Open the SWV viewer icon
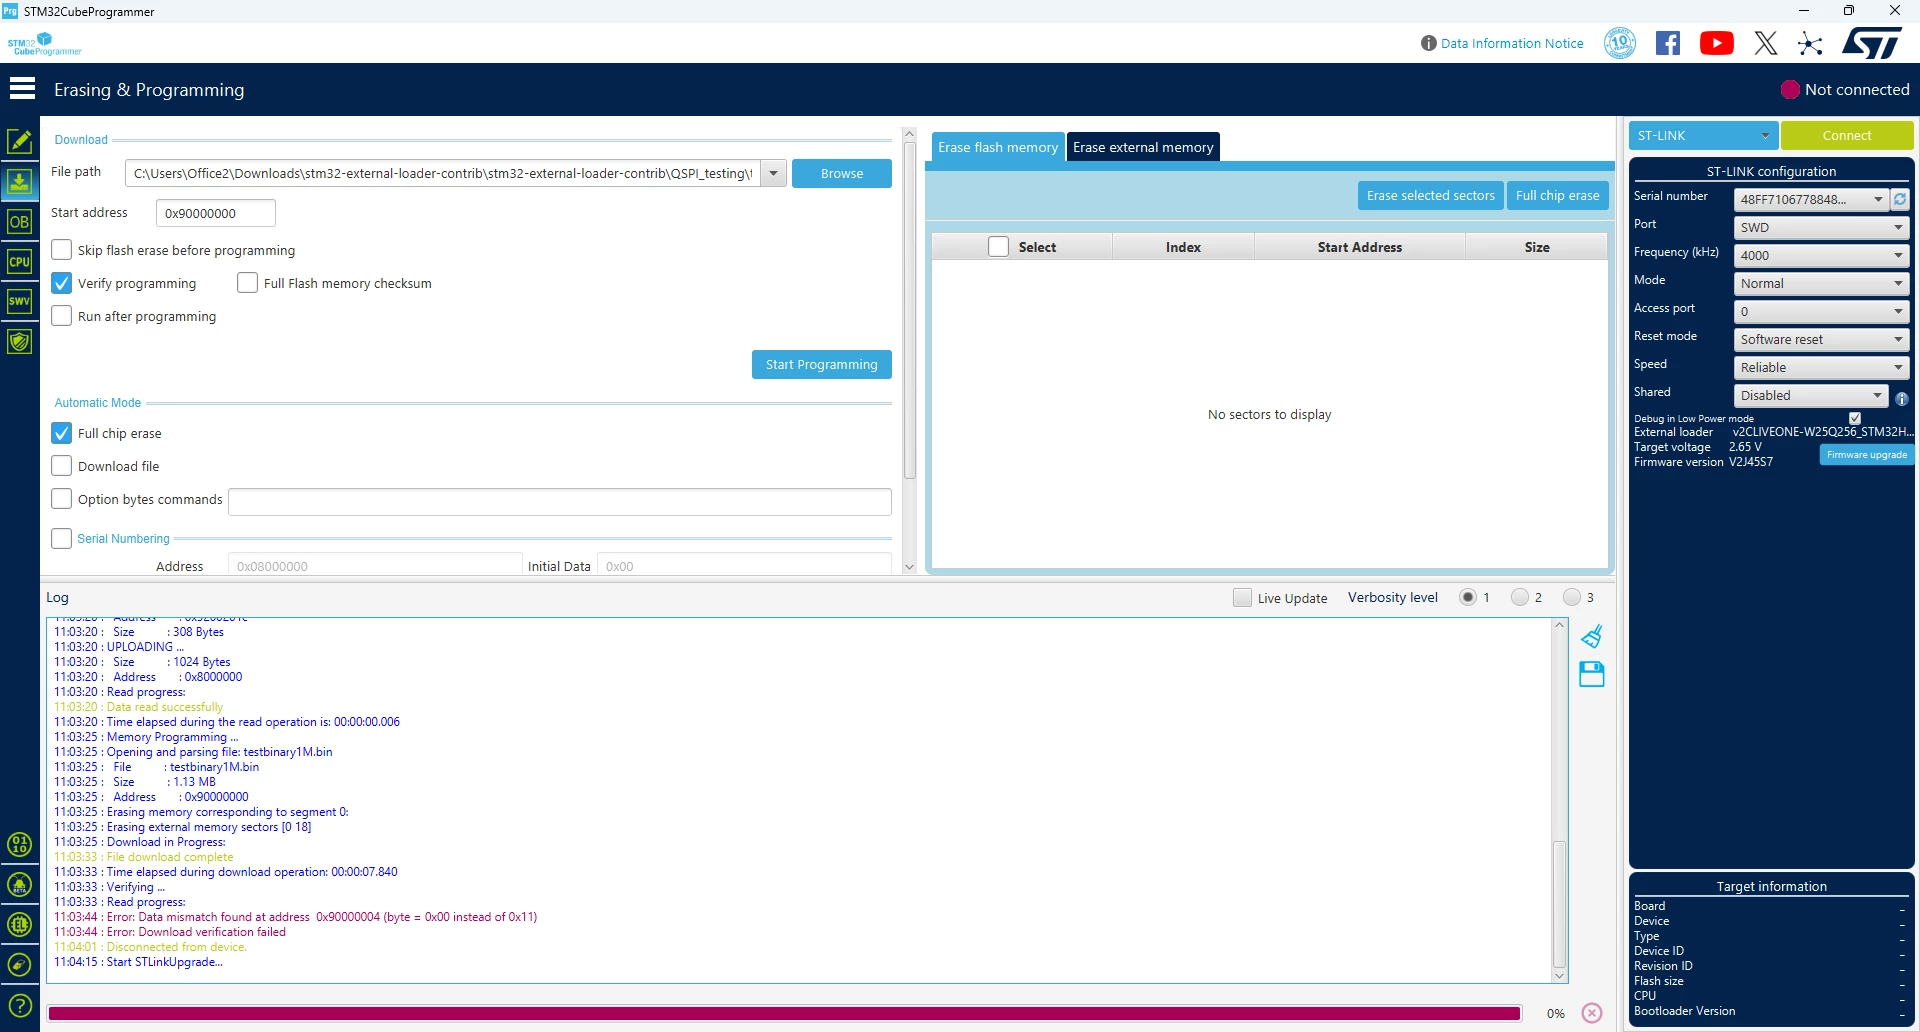Image resolution: width=1920 pixels, height=1032 pixels. (x=19, y=301)
